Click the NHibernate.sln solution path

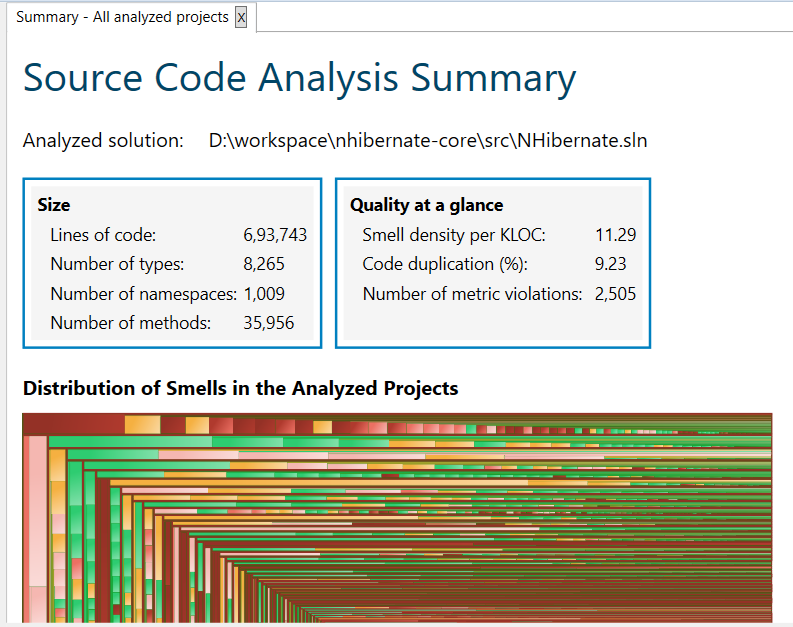427,141
